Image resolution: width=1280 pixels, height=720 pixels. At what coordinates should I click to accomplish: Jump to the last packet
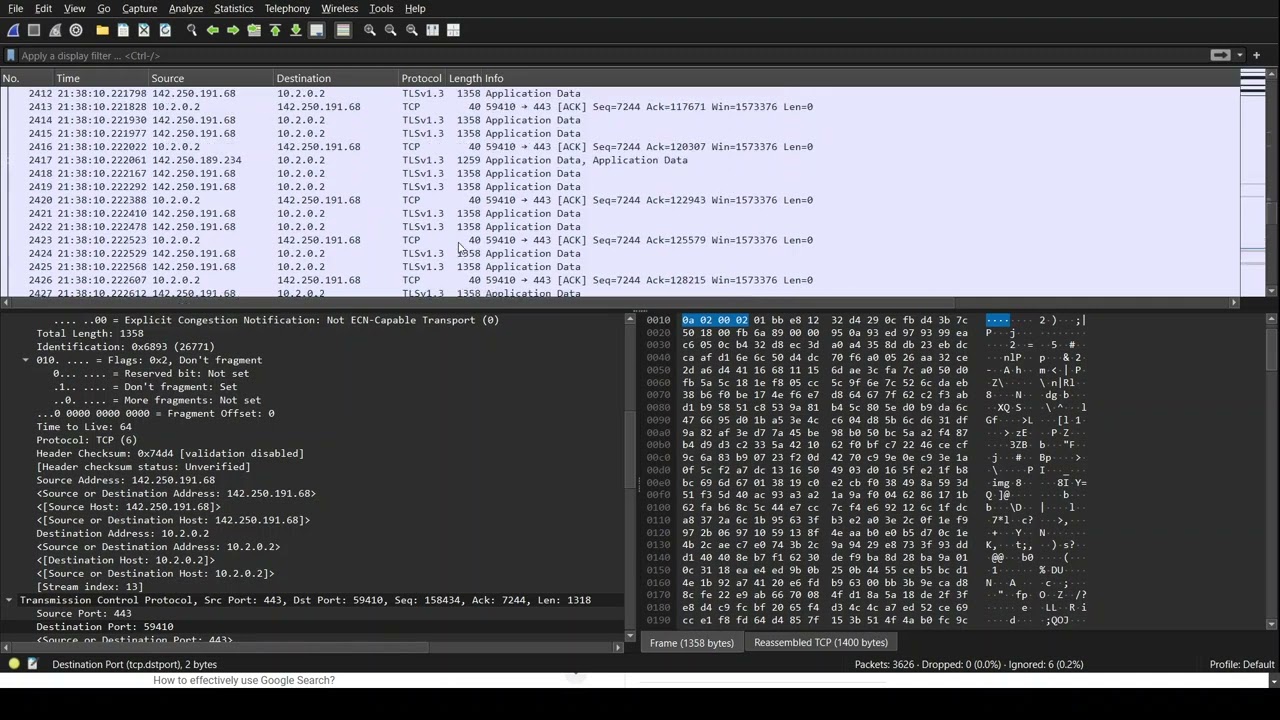[296, 30]
